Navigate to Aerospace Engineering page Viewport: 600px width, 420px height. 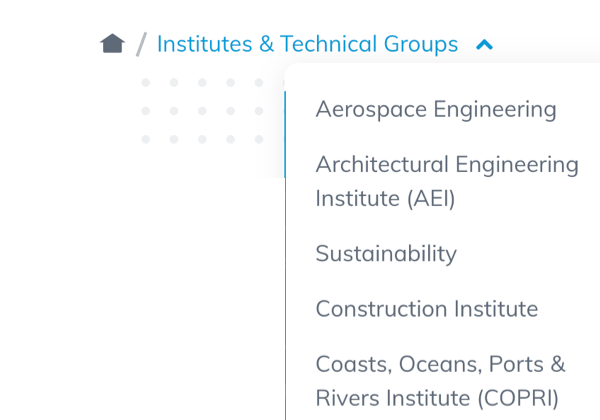pyautogui.click(x=436, y=109)
